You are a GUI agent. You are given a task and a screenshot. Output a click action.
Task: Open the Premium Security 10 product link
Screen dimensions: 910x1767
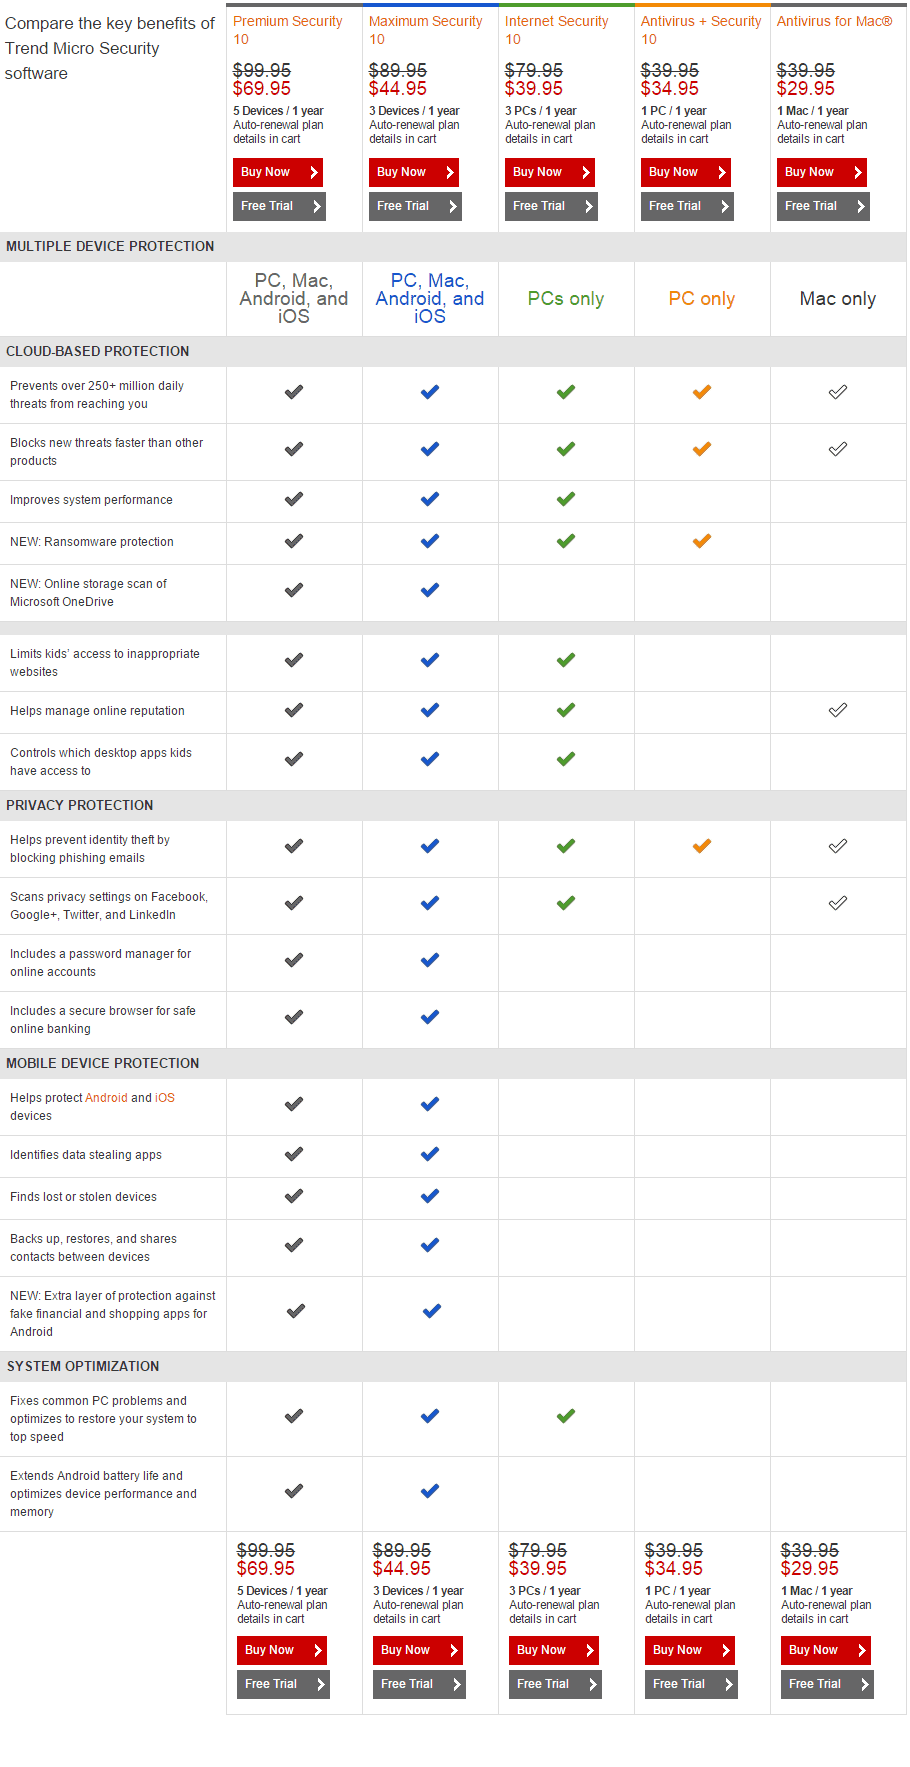pyautogui.click(x=287, y=30)
